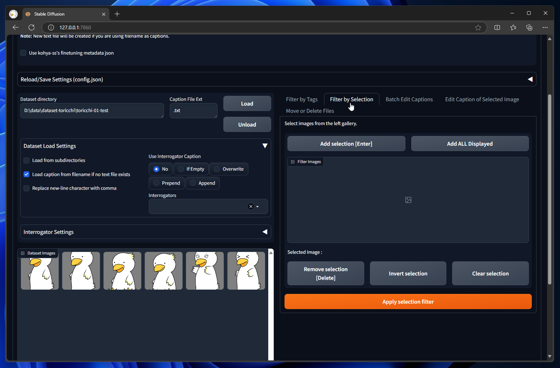Click the browser back arrow
Screen dimensions: 560x368
(x=15, y=28)
